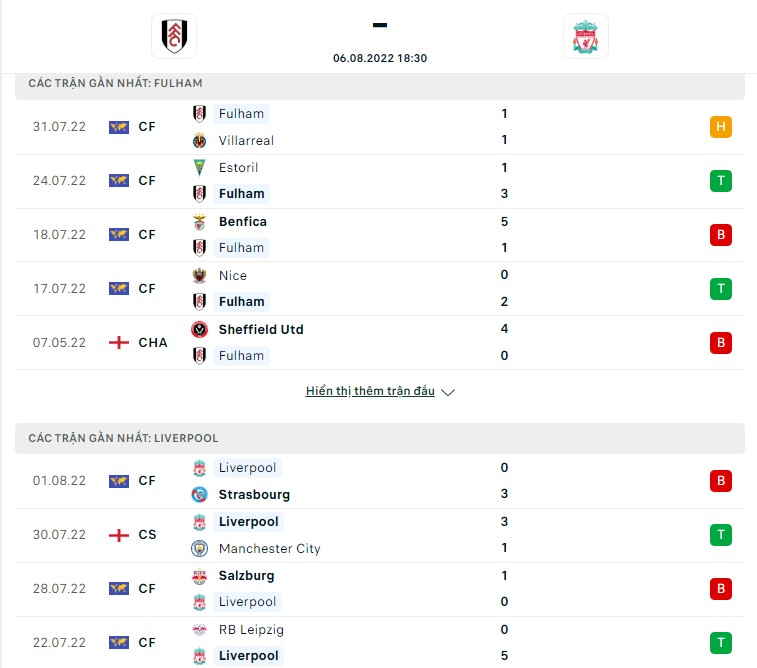The width and height of the screenshot is (757, 668).
Task: Click the red B badge for Strasbourg match
Action: pyautogui.click(x=721, y=481)
